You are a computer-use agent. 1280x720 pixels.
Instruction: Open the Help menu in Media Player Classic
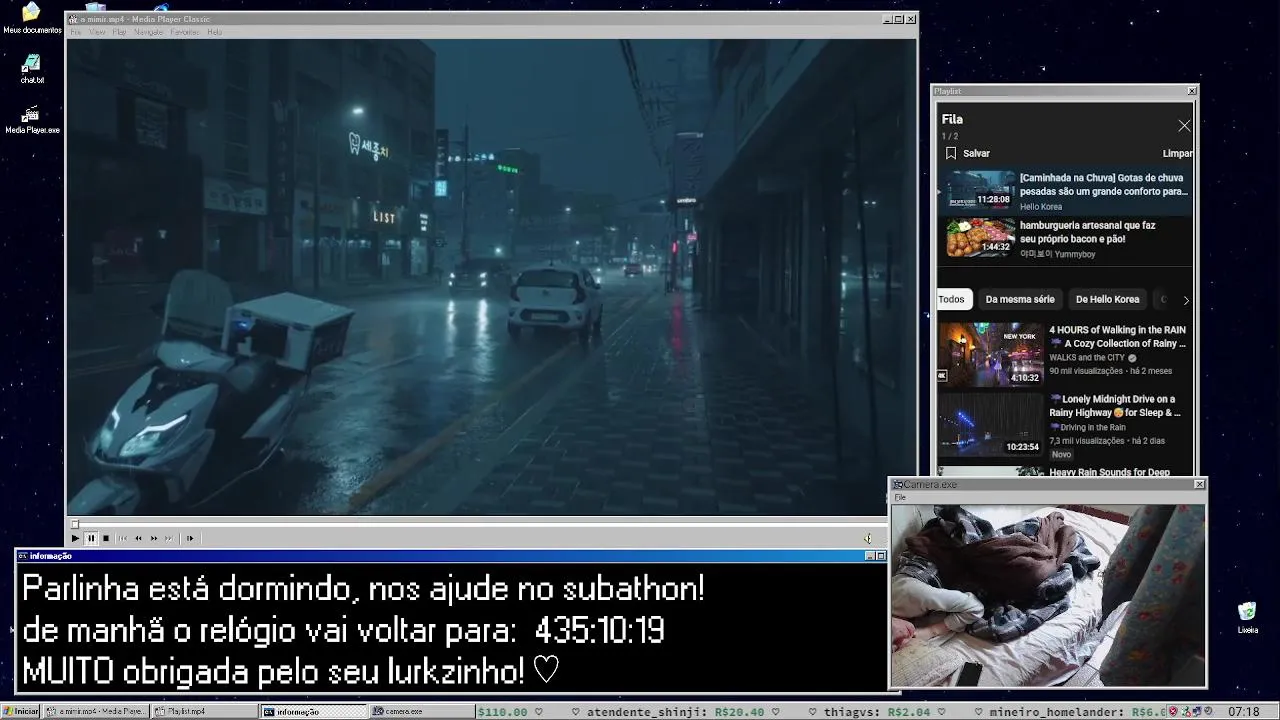[214, 32]
